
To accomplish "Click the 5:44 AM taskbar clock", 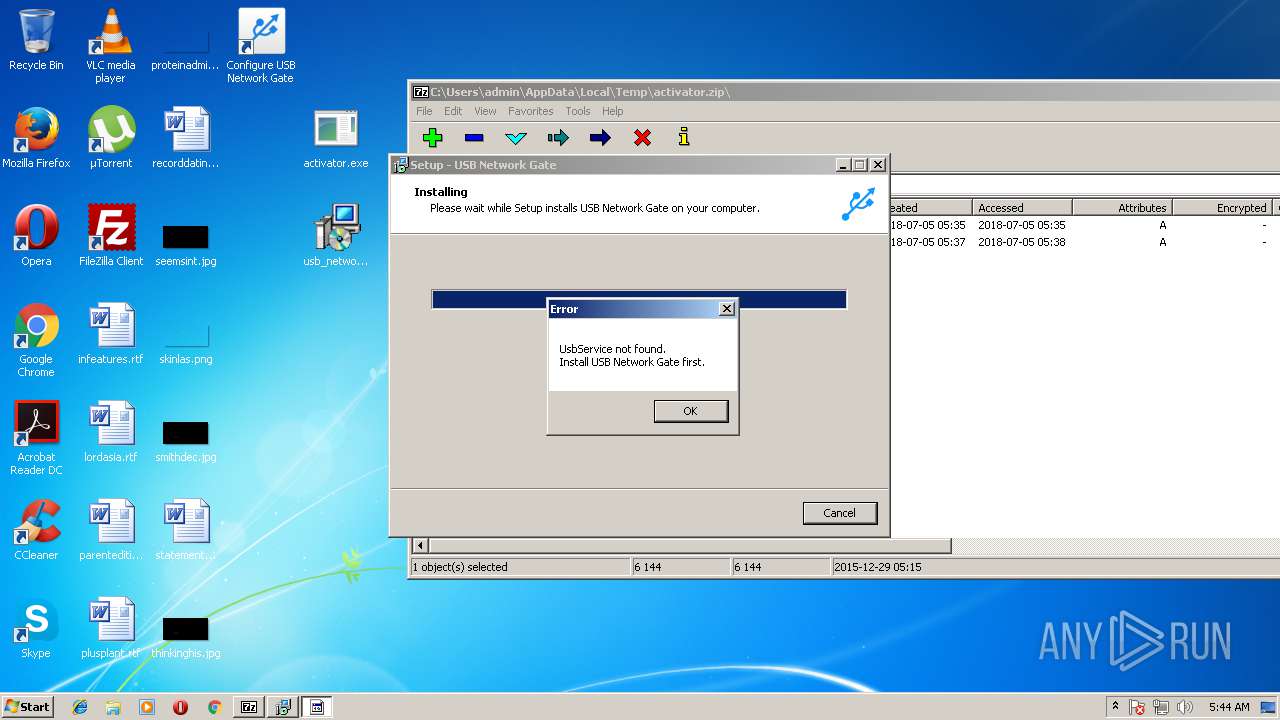I will 1229,707.
